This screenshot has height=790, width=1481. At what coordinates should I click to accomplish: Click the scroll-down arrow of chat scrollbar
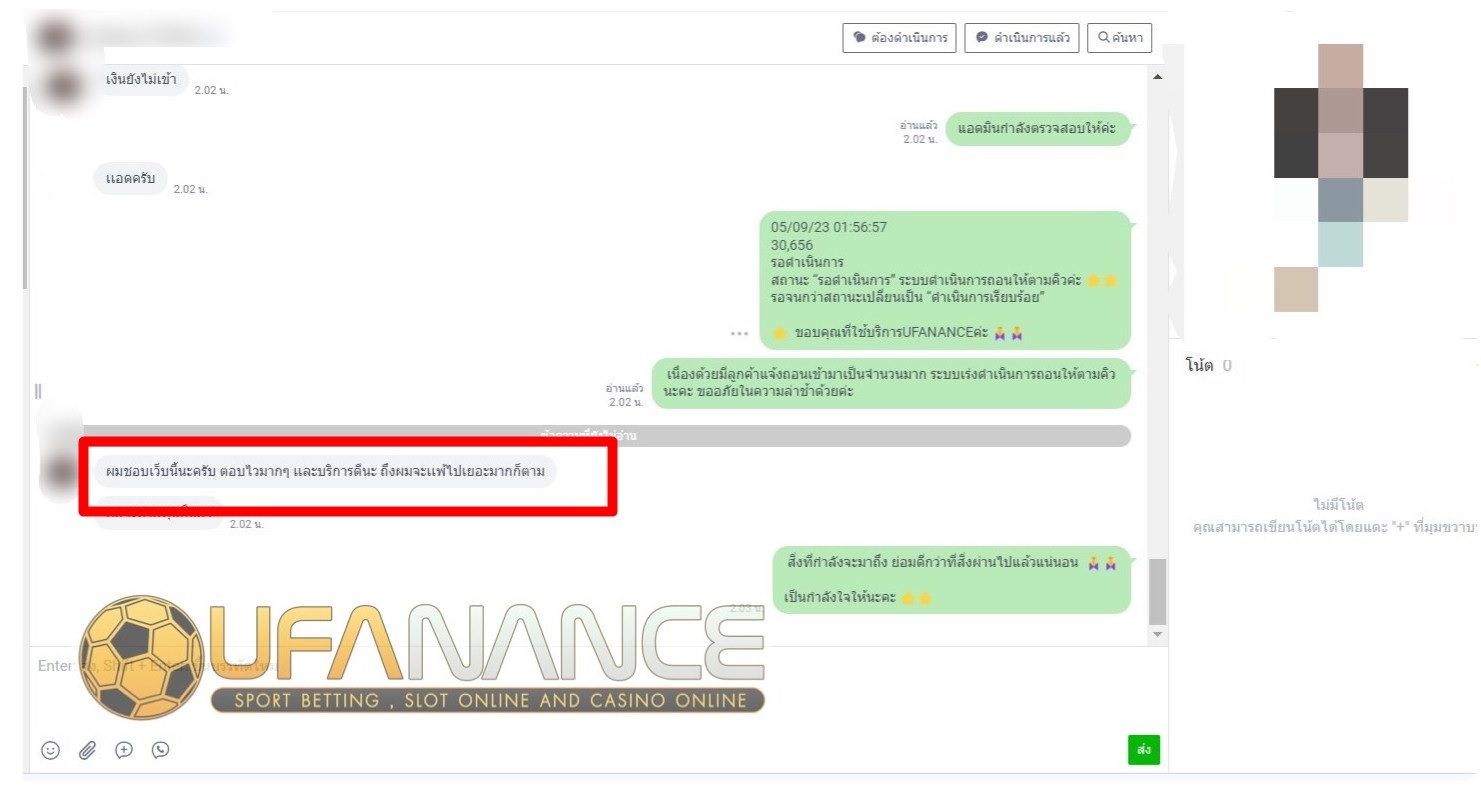[x=1158, y=634]
